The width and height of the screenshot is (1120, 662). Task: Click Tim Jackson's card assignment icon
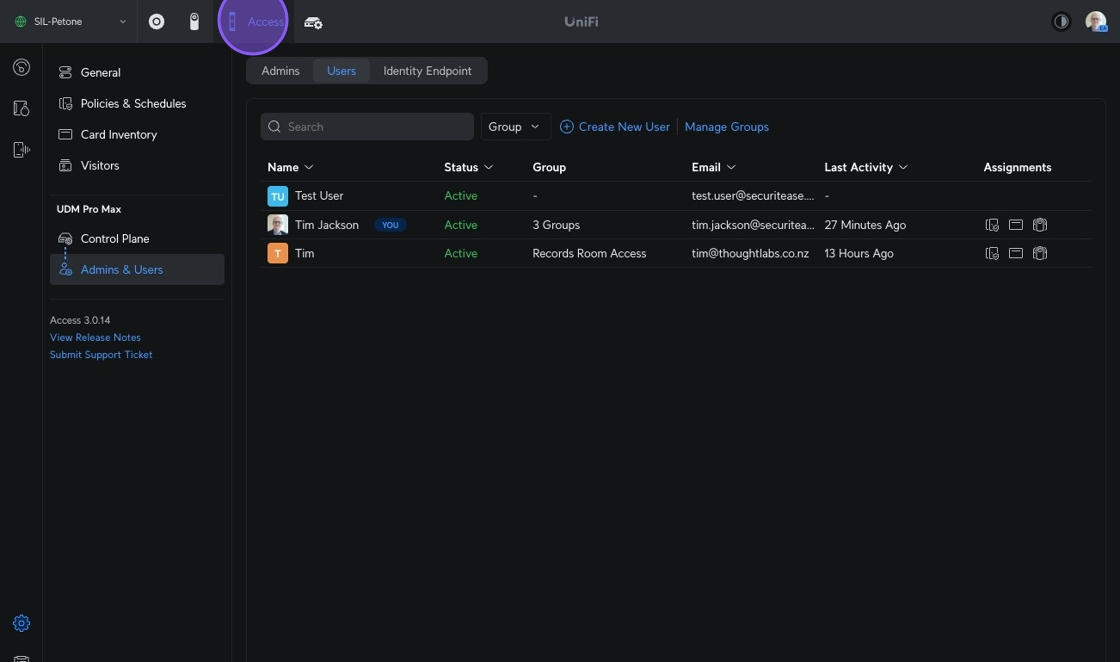(x=1015, y=225)
